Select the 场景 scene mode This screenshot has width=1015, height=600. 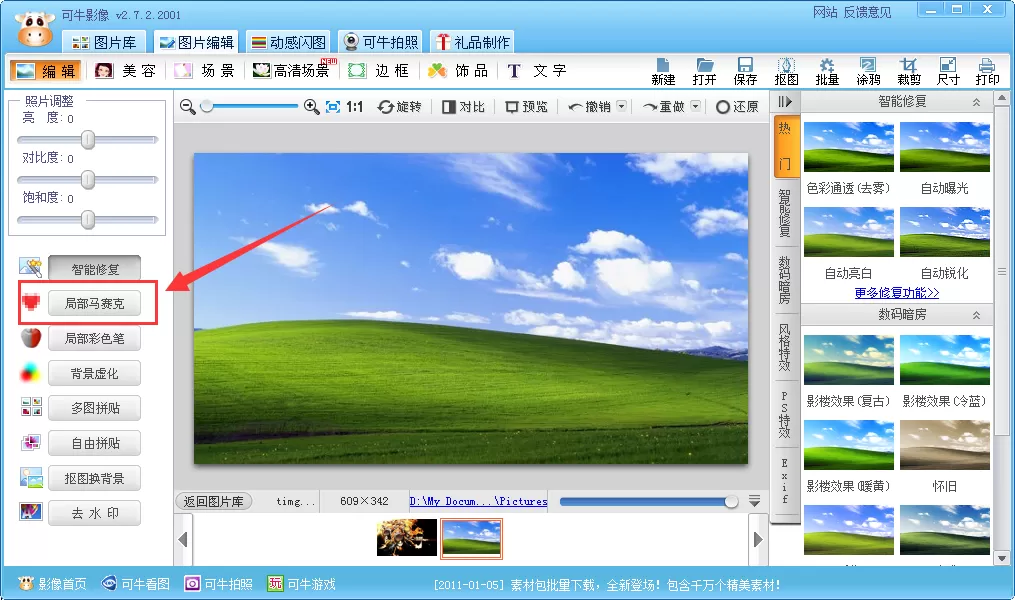click(x=205, y=71)
